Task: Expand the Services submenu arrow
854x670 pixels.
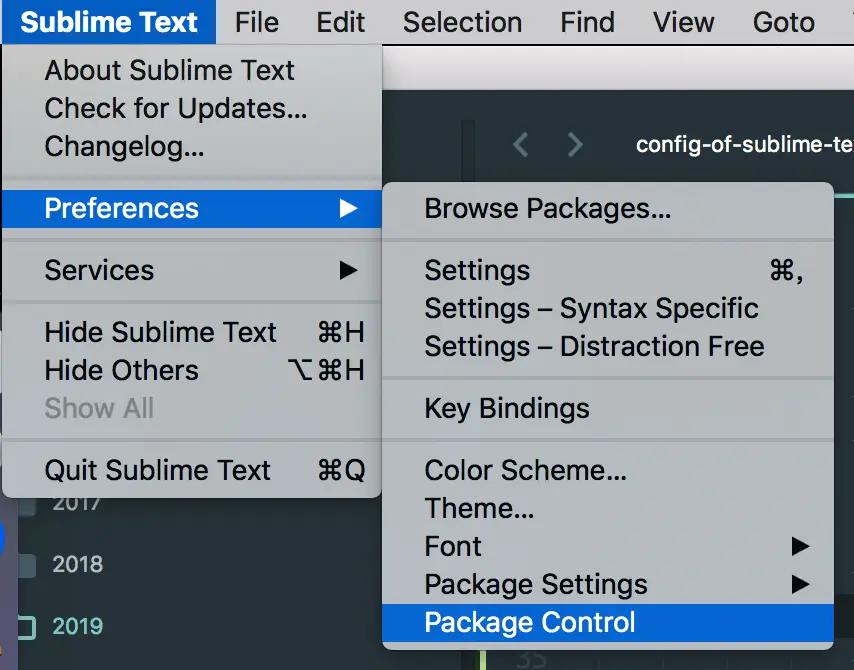Action: [349, 270]
